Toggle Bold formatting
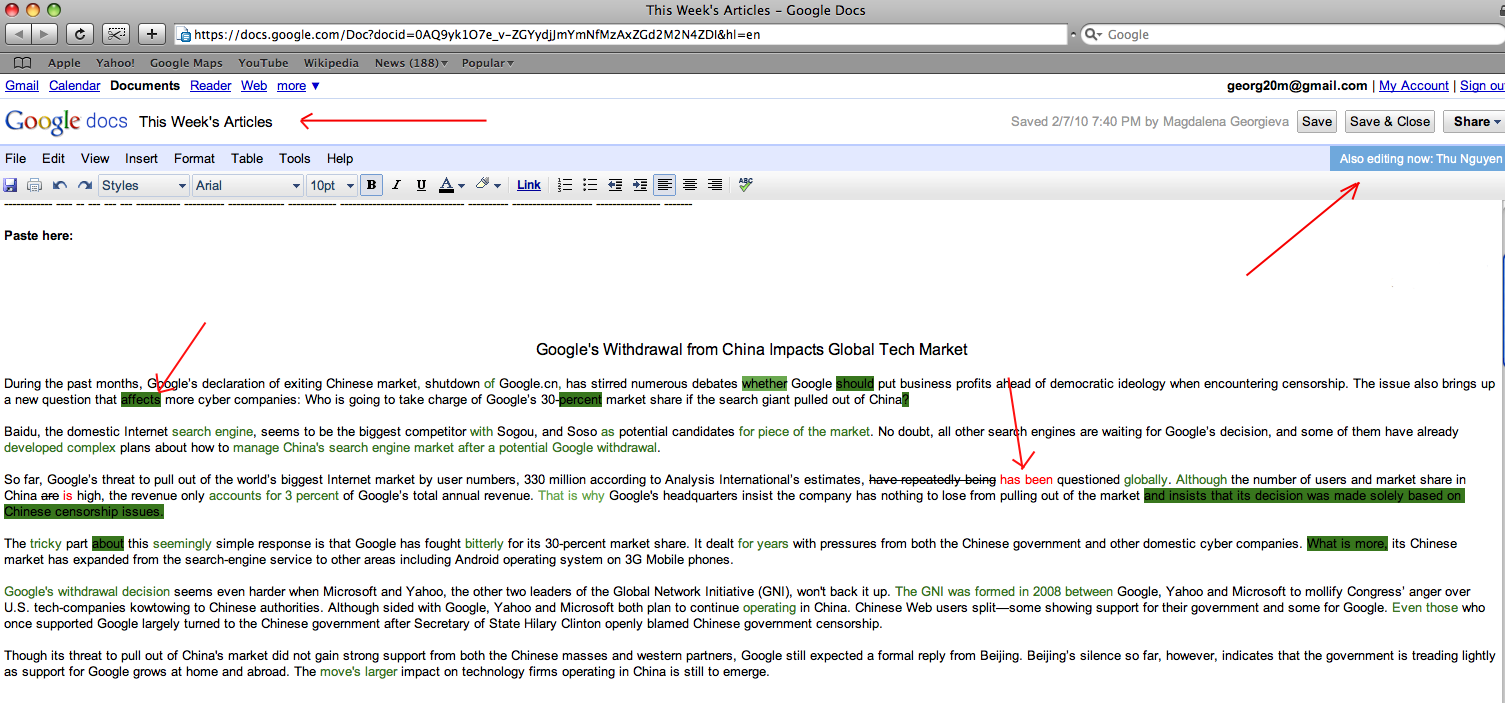1505x703 pixels. [371, 185]
